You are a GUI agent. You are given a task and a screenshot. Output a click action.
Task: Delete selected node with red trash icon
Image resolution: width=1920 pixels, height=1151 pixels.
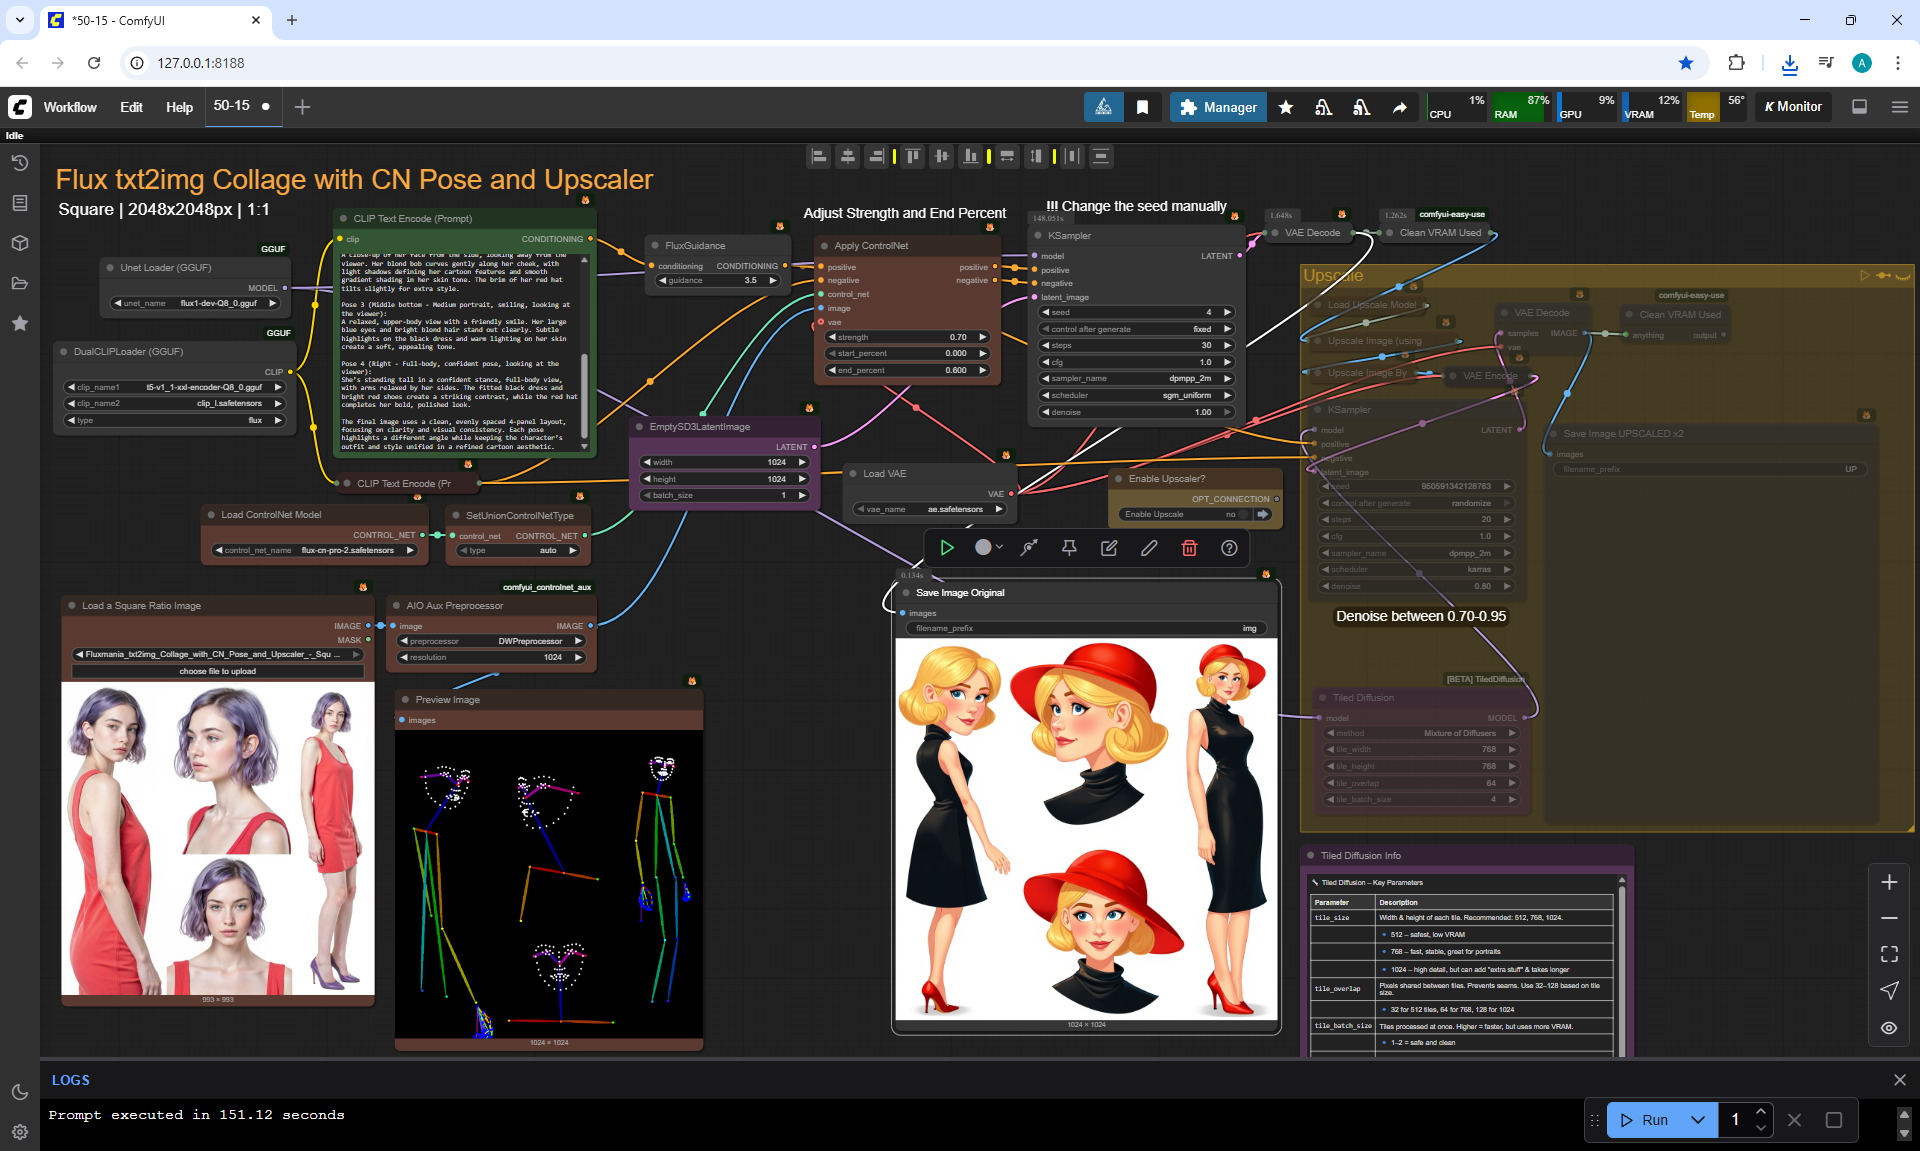tap(1189, 548)
